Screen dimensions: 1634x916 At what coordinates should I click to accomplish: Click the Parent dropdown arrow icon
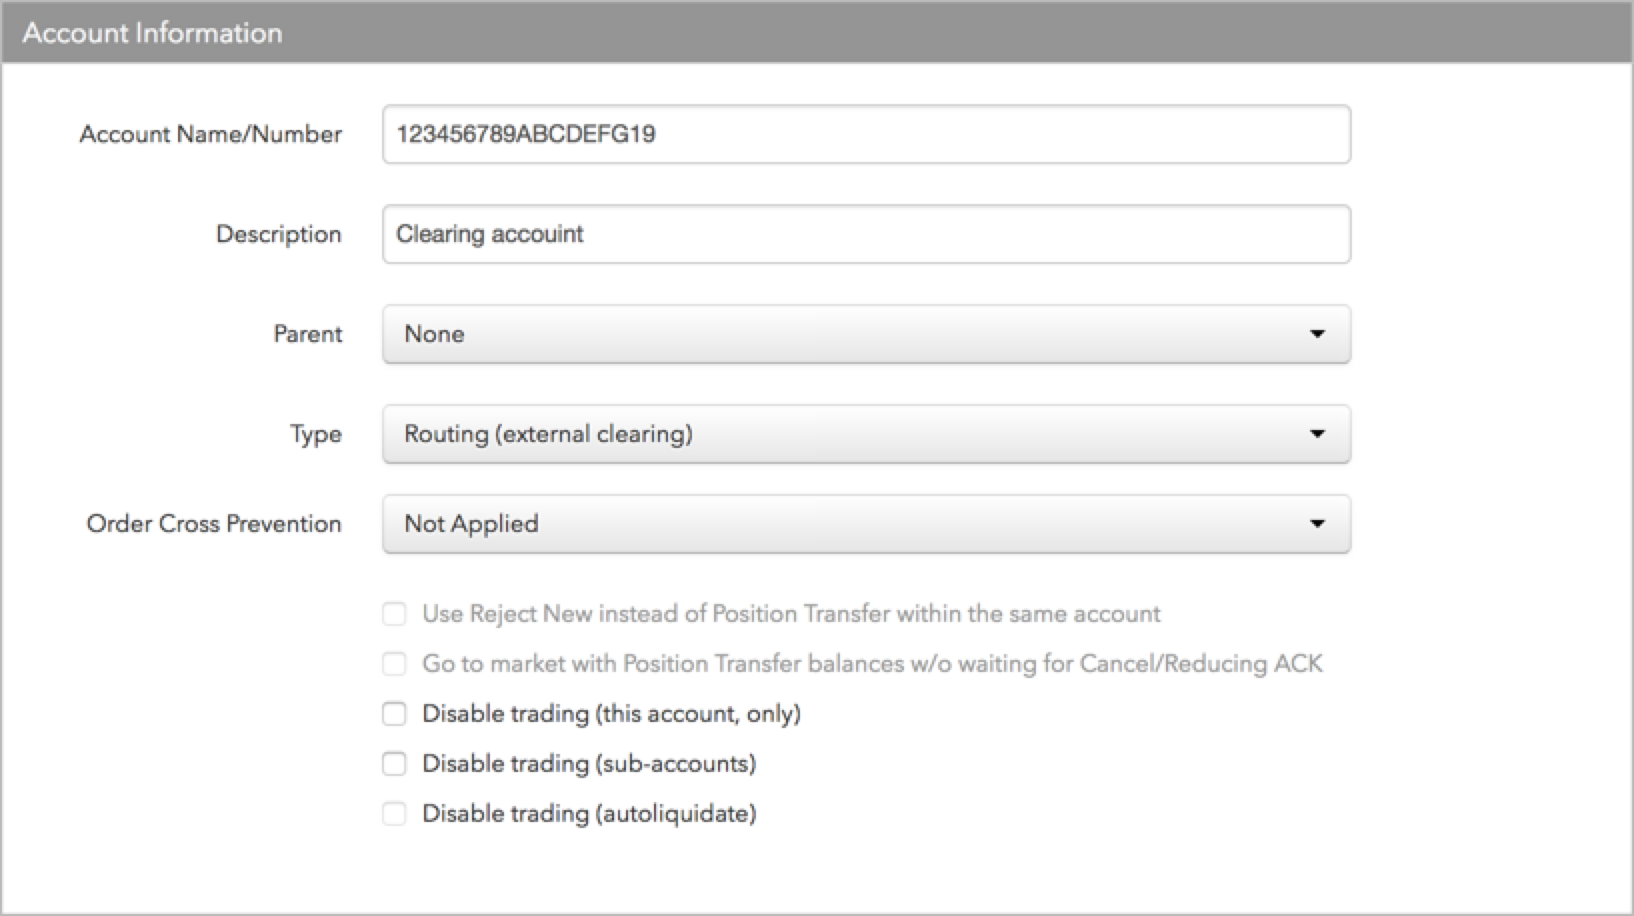coord(1317,334)
